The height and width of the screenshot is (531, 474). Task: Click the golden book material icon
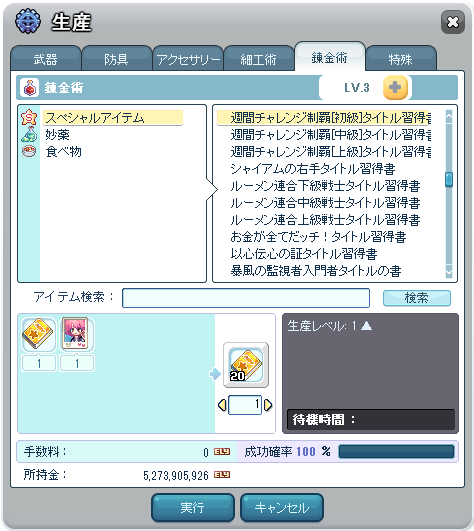pos(39,335)
